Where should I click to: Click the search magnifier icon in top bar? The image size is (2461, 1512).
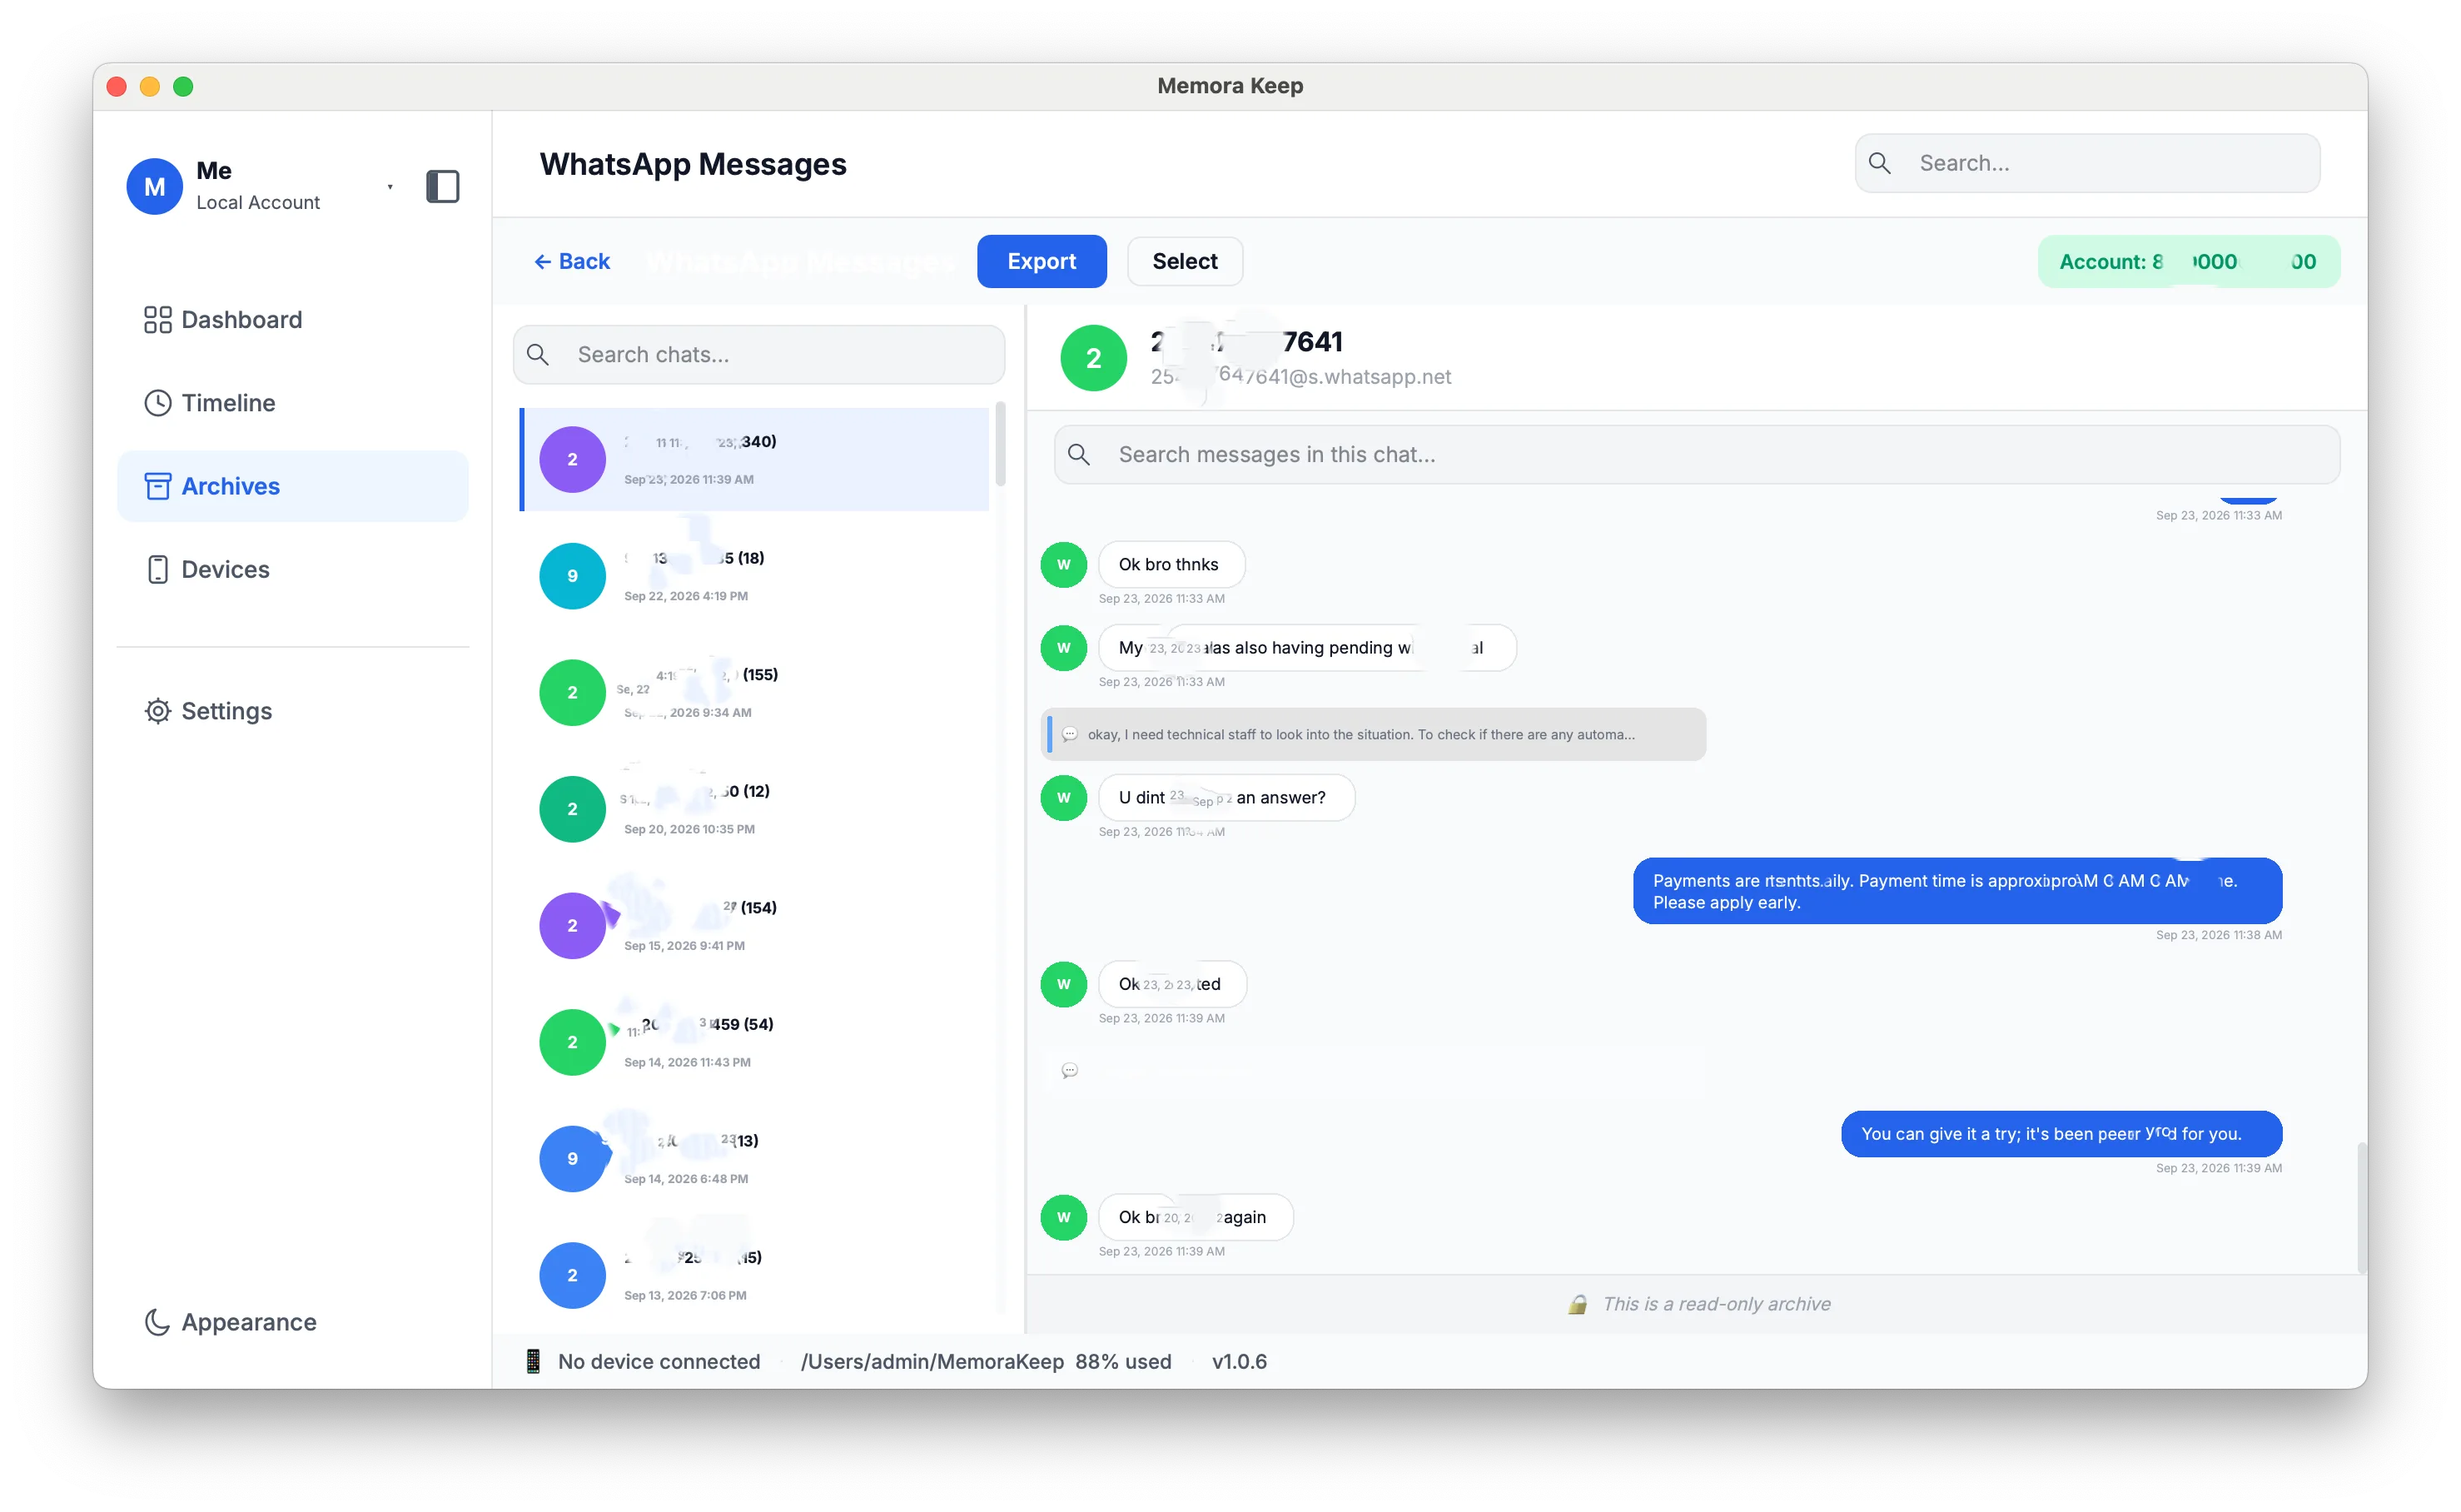point(1879,163)
